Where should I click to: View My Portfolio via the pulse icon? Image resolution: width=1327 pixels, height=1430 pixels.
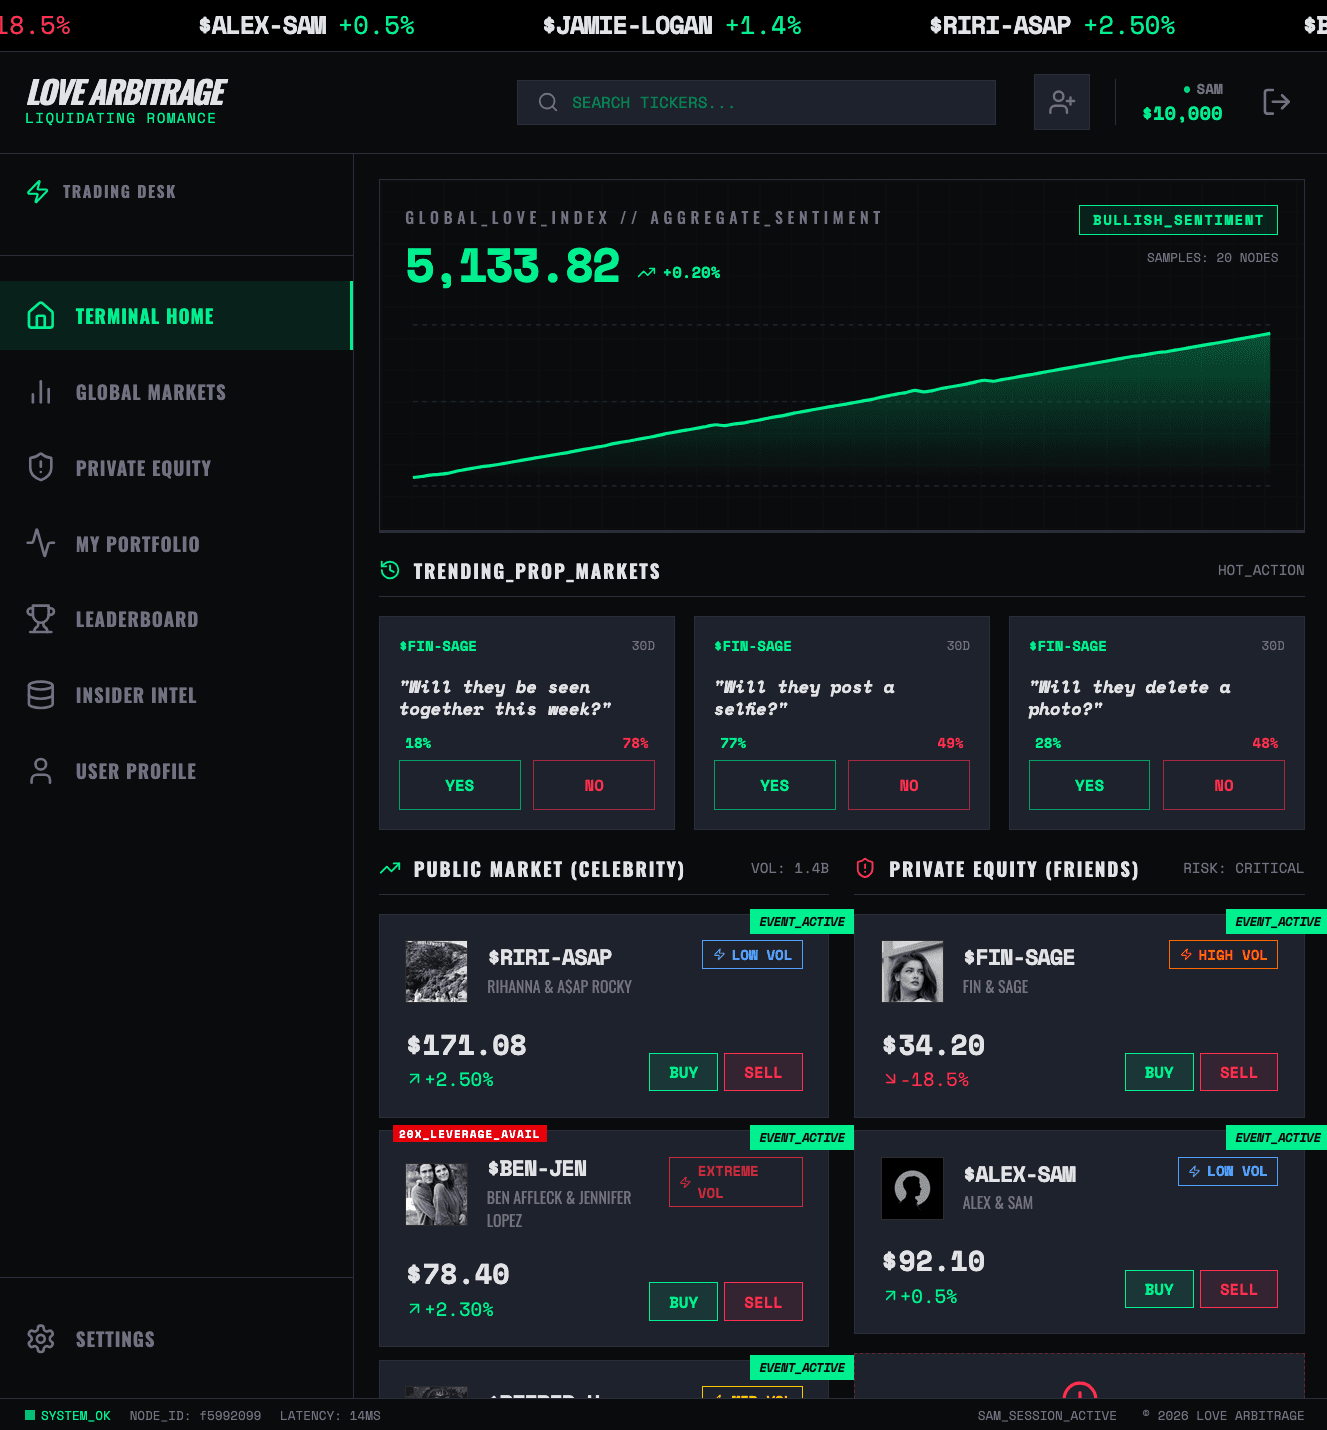point(40,543)
